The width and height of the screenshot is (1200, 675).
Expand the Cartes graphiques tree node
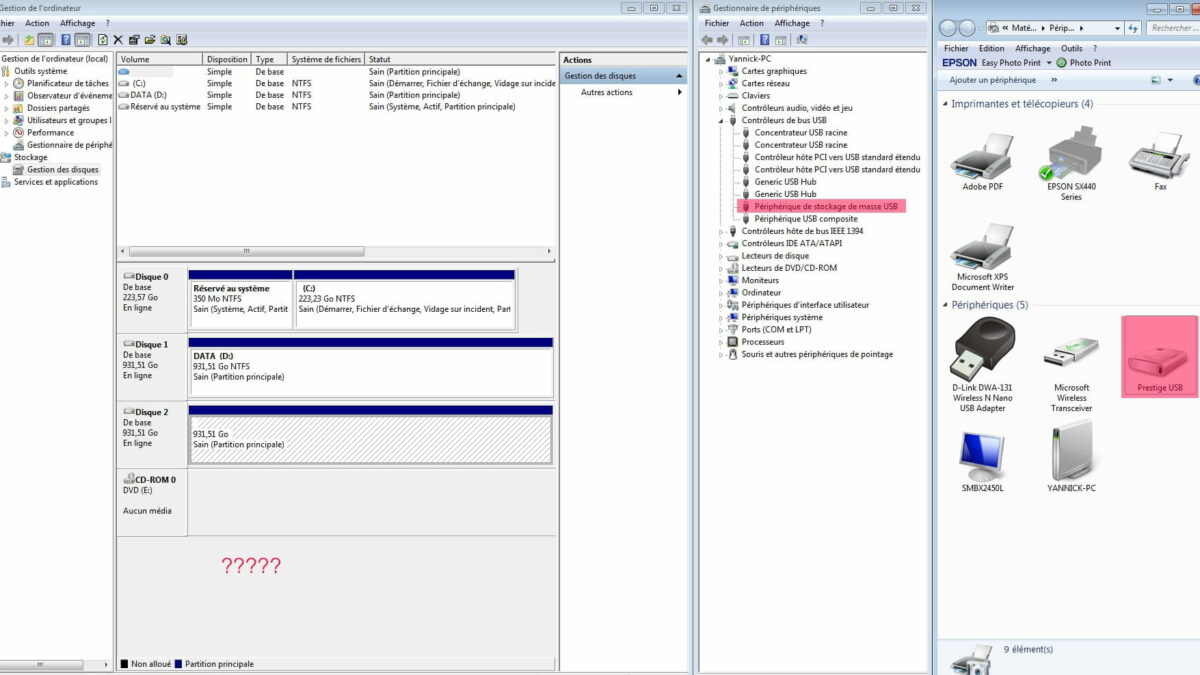[721, 72]
